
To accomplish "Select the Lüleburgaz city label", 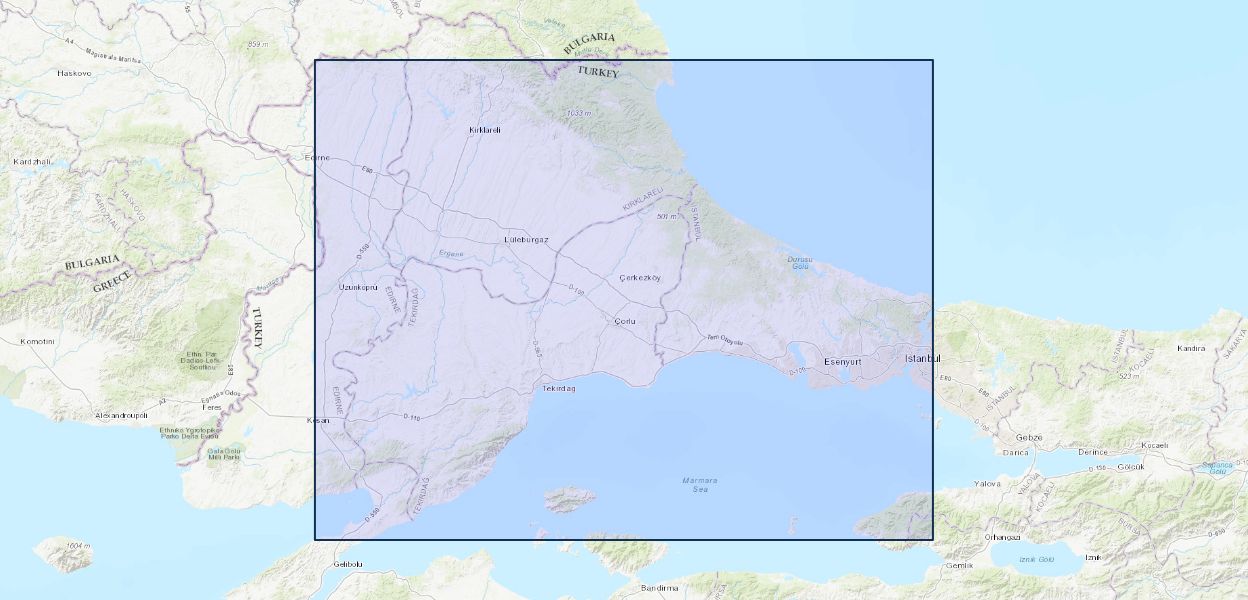I will (526, 241).
